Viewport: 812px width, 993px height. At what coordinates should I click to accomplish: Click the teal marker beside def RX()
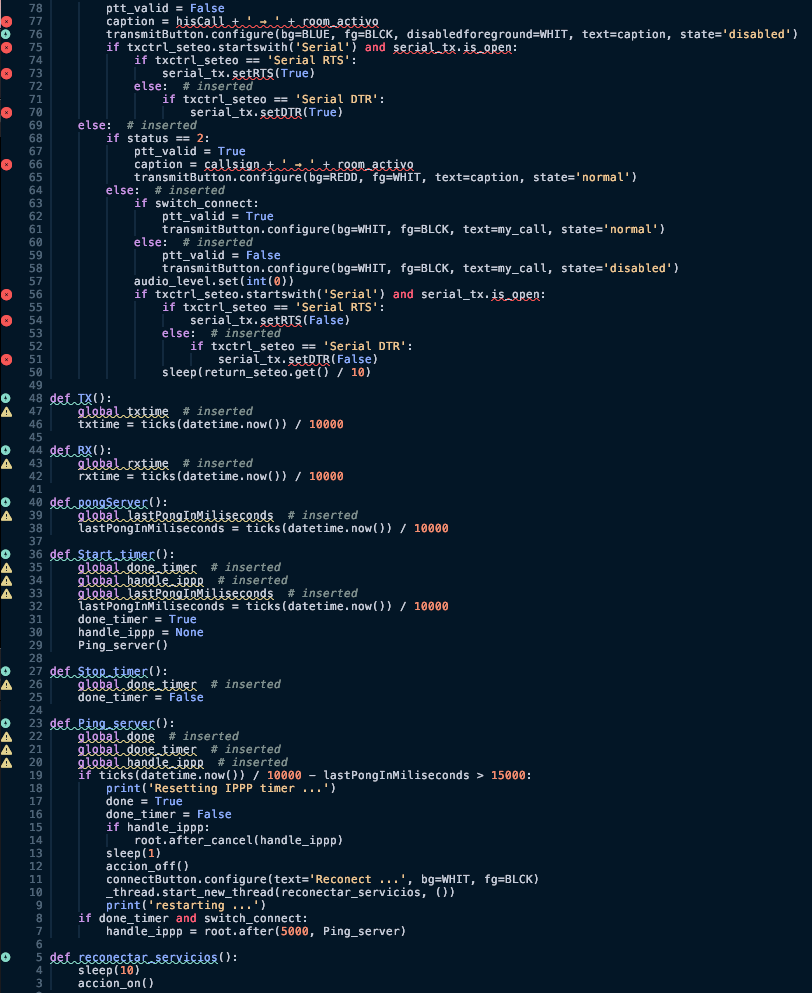[6, 450]
